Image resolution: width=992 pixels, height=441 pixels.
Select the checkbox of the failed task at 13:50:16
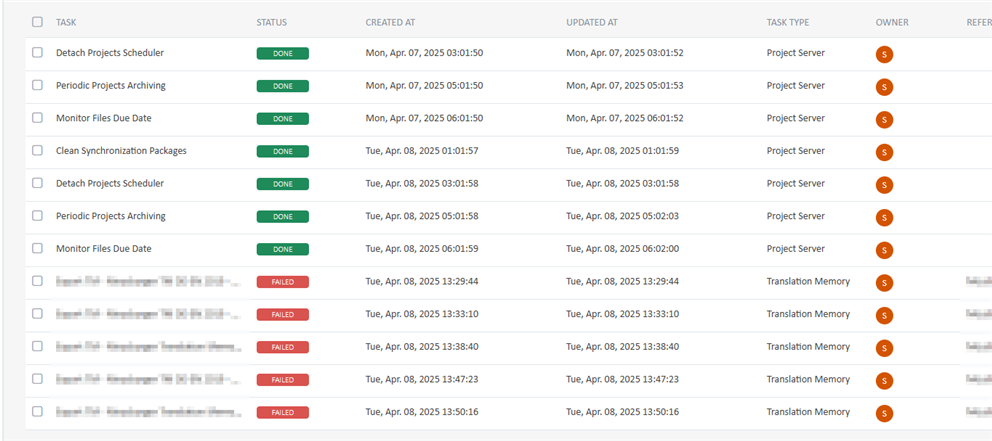pyautogui.click(x=37, y=411)
